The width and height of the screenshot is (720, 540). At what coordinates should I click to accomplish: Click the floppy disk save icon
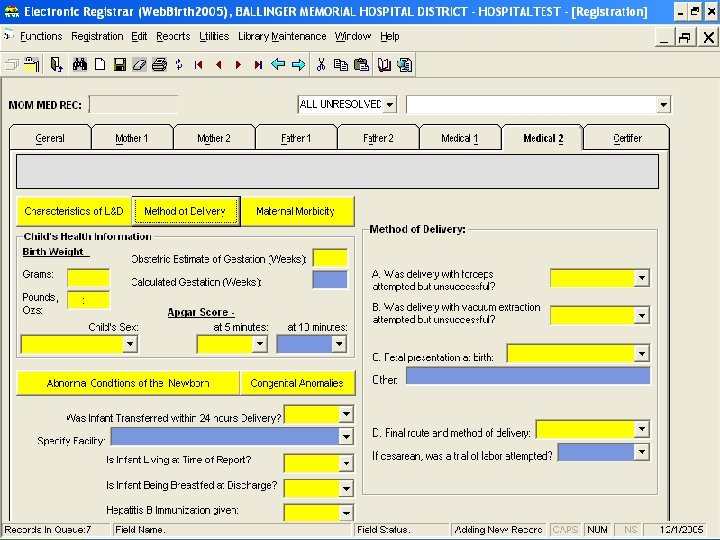pos(119,64)
